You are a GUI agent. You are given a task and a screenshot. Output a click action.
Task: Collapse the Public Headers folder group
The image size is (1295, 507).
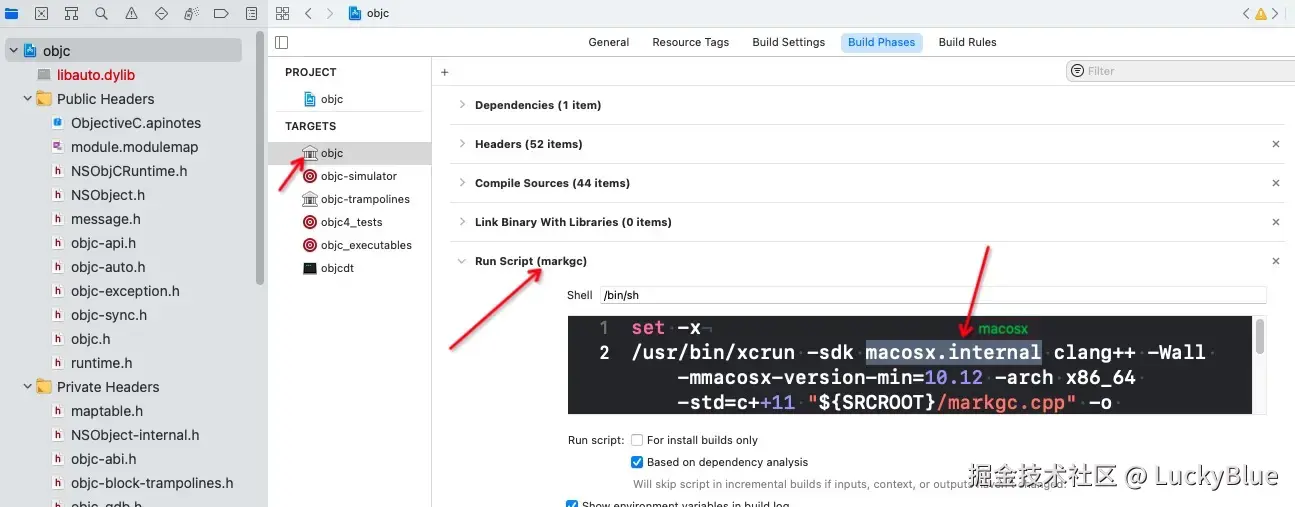[28, 99]
